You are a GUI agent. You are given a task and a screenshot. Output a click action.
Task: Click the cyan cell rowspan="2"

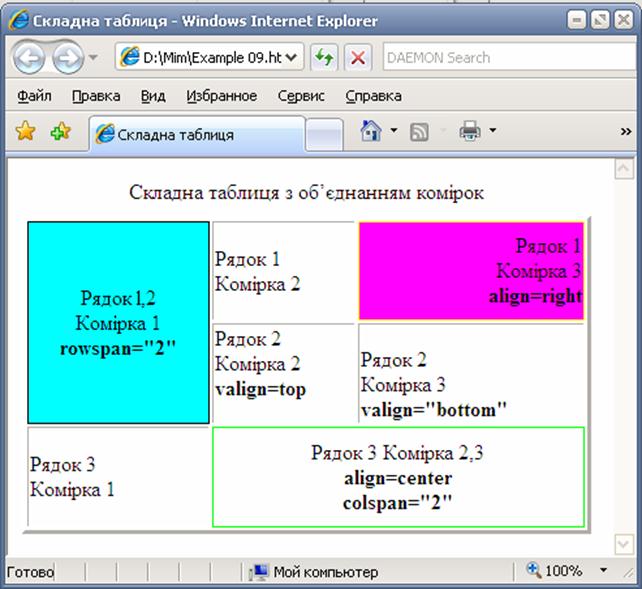(118, 323)
